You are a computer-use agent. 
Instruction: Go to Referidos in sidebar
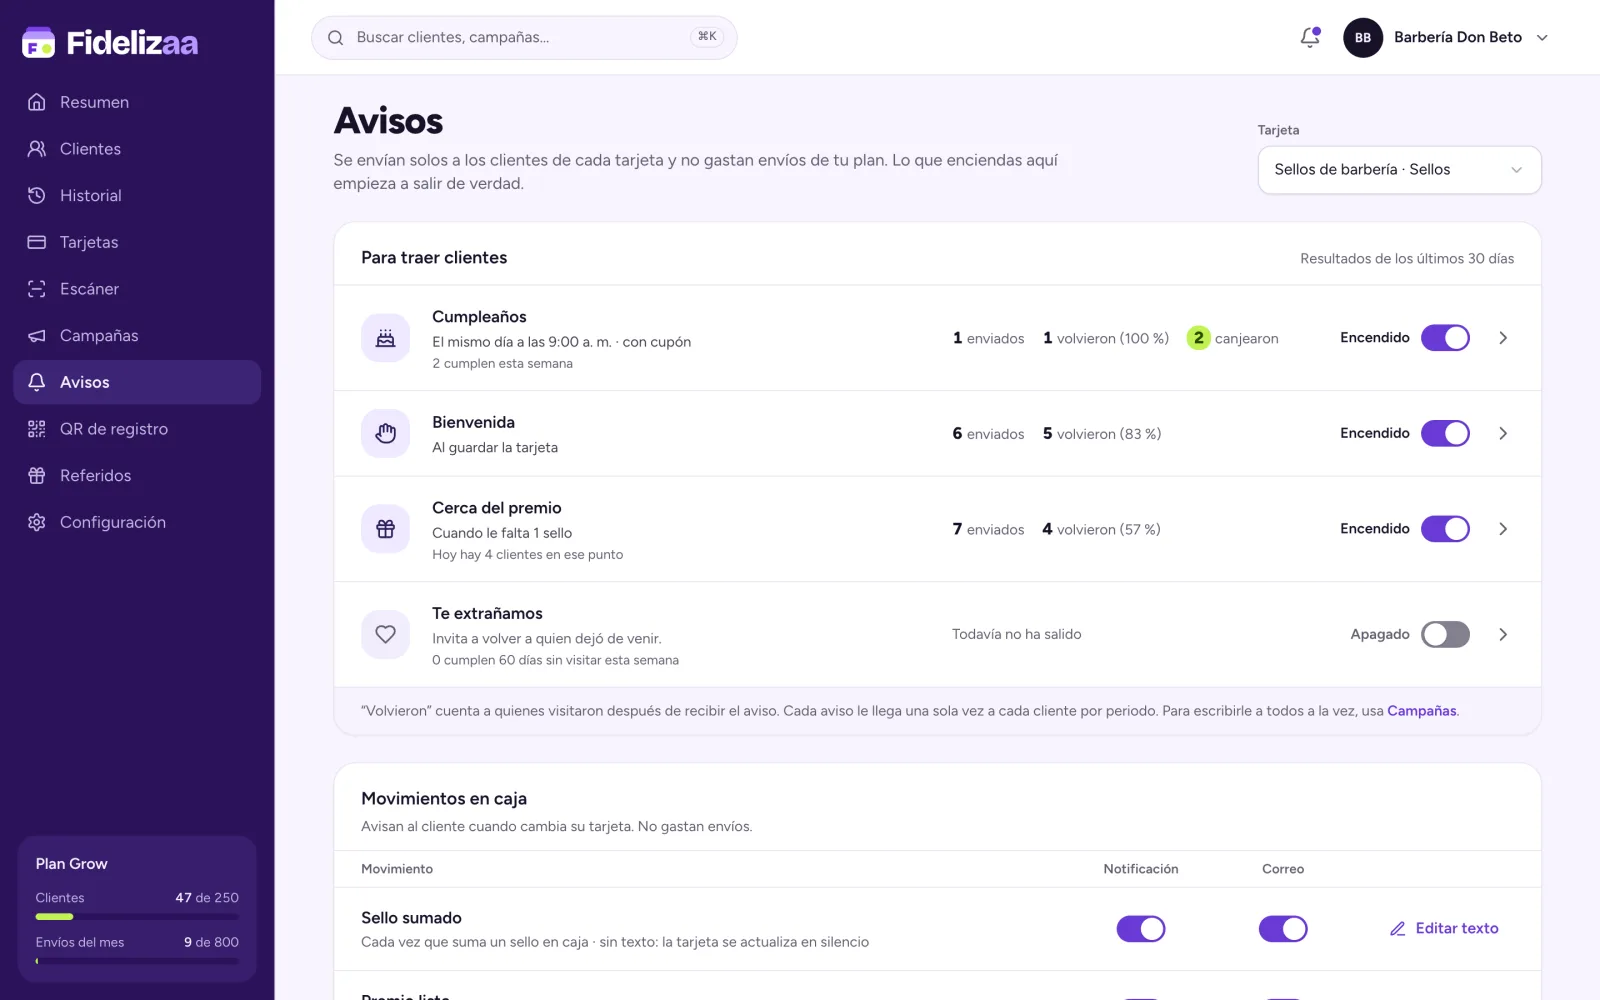(137, 475)
